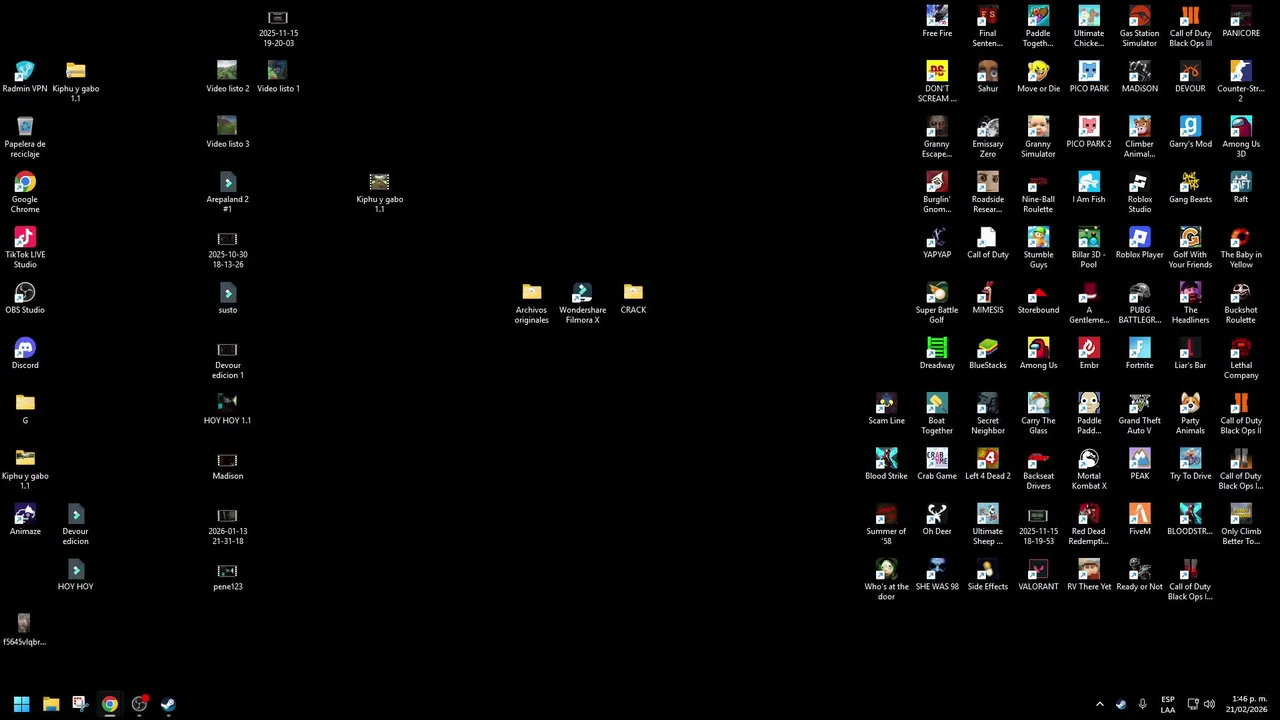
Task: Select the Archivos originales folder
Action: (531, 303)
